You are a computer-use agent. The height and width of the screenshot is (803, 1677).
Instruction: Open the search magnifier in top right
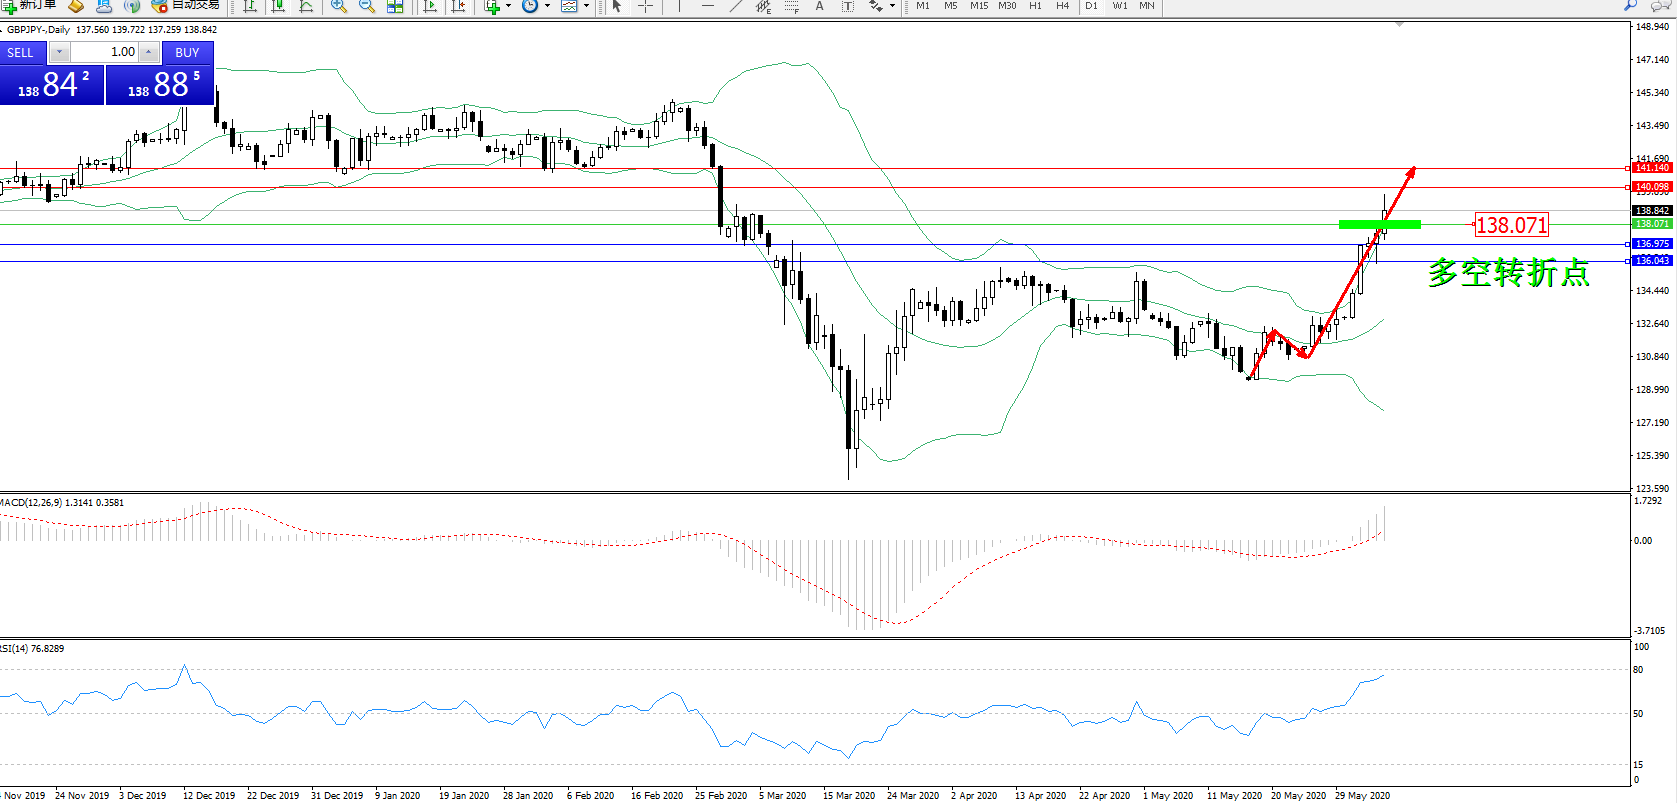coord(1630,5)
